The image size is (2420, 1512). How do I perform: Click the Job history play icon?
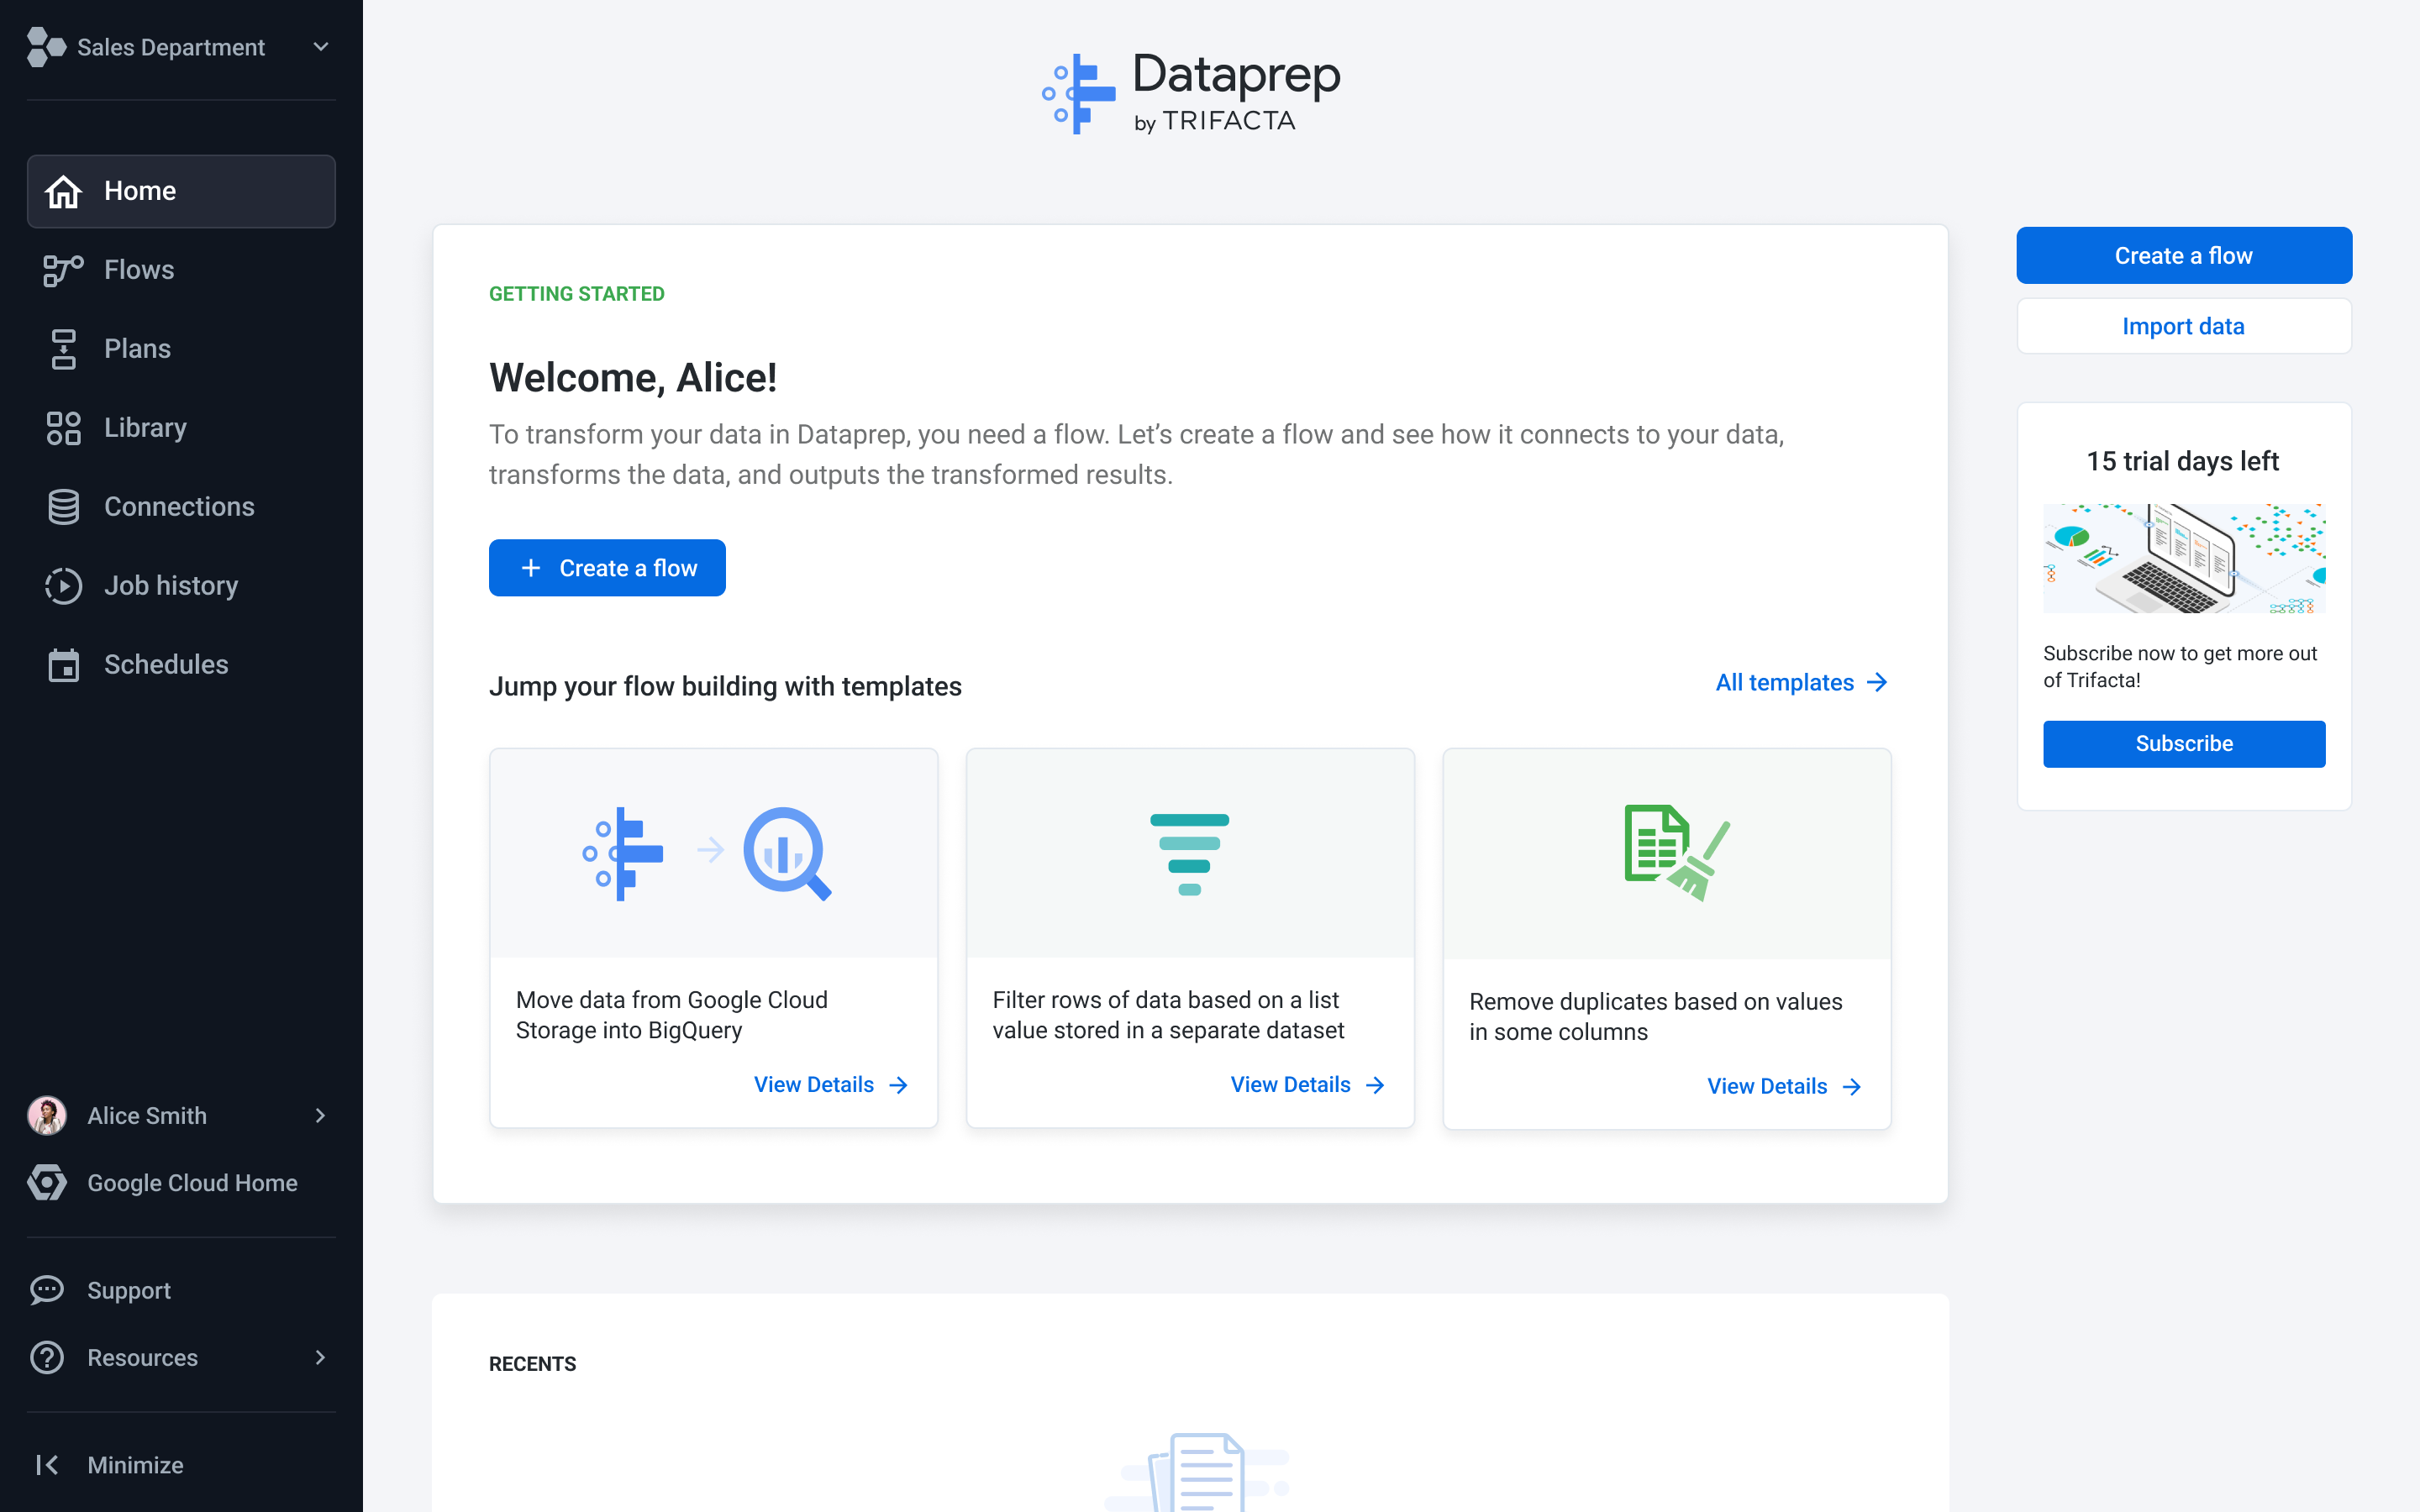tap(63, 586)
